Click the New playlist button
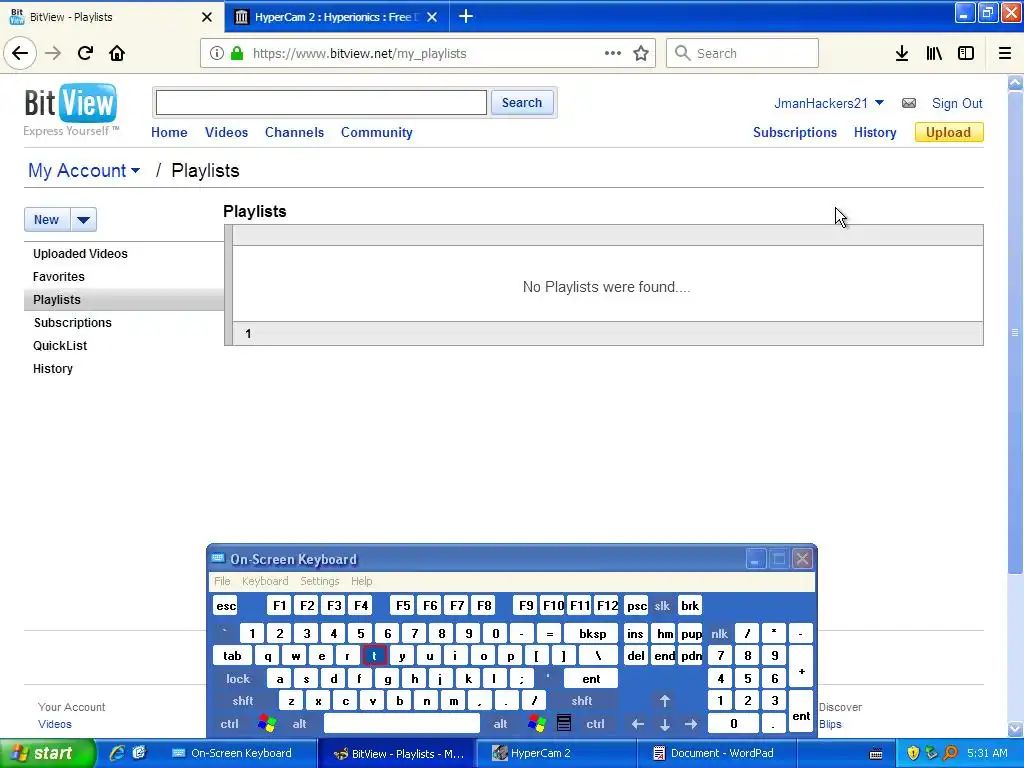Screen dimensions: 1024x768 [46, 219]
